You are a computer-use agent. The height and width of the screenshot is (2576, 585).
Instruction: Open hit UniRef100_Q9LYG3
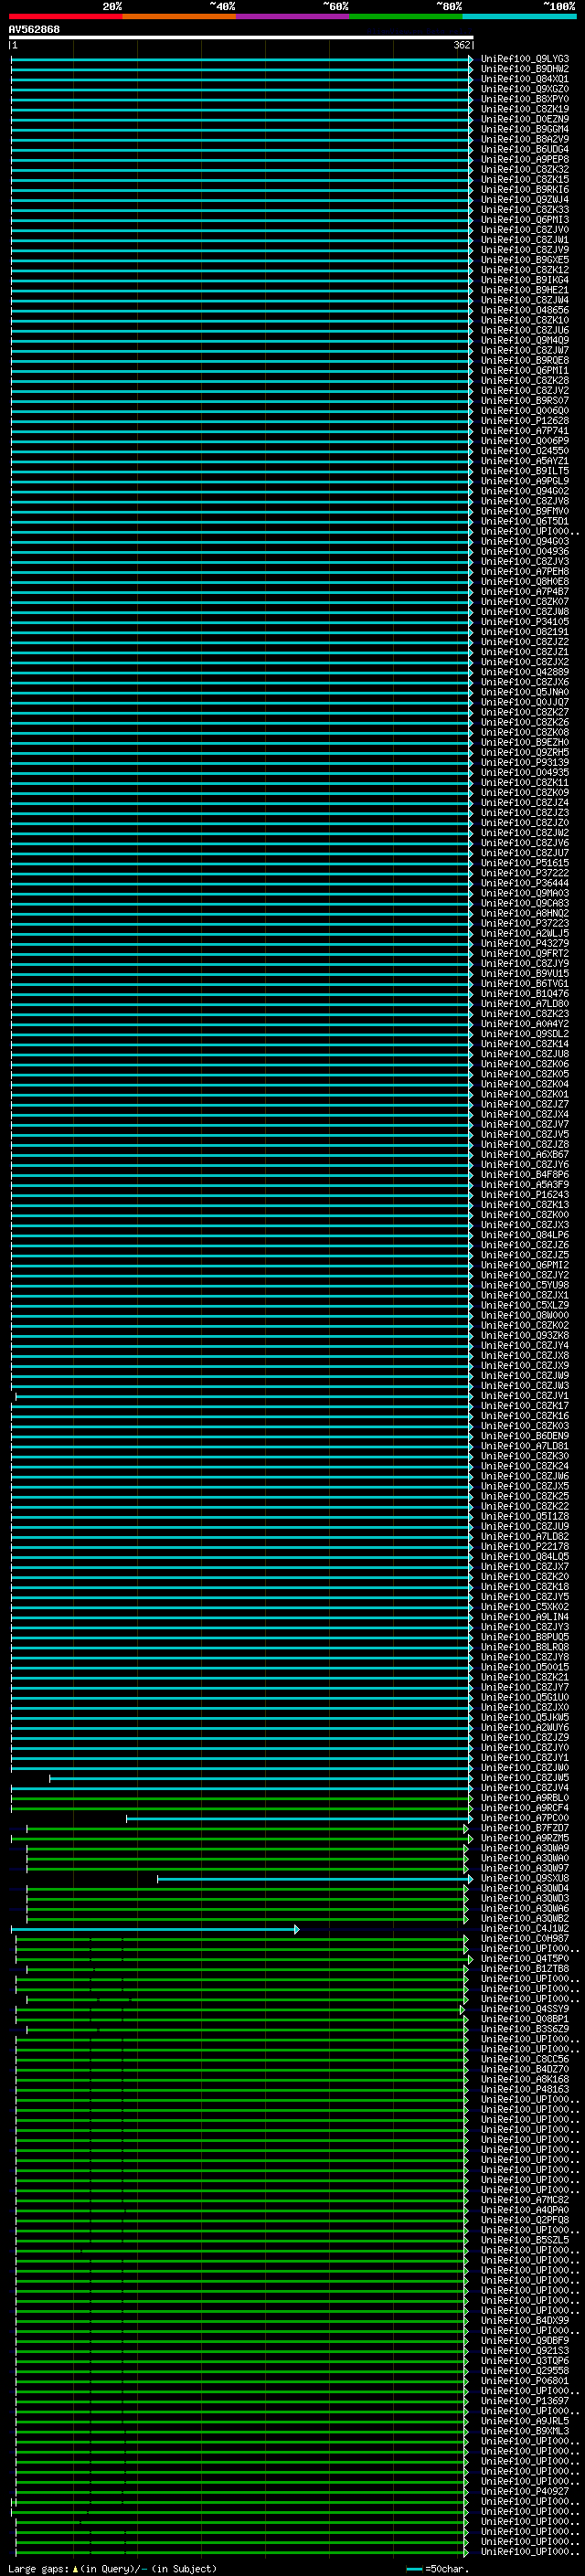pos(525,59)
